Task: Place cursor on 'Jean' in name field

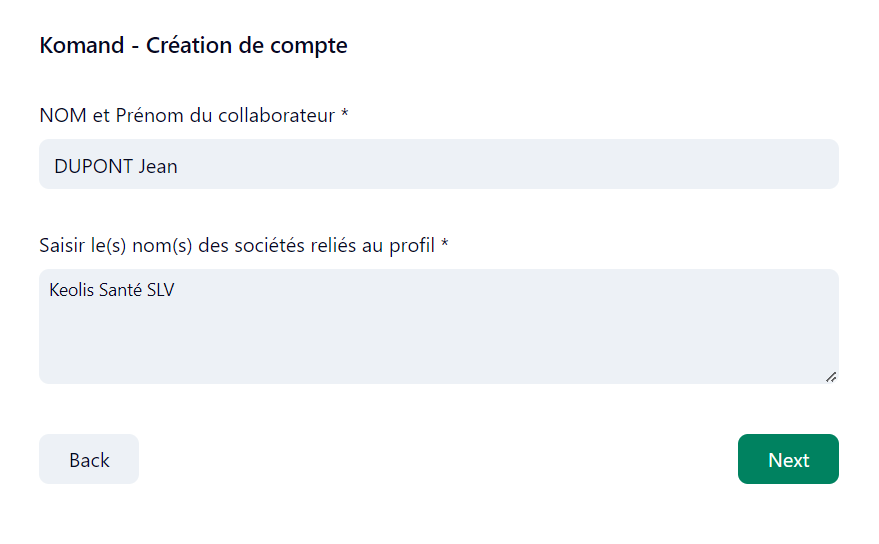Action: (x=158, y=166)
